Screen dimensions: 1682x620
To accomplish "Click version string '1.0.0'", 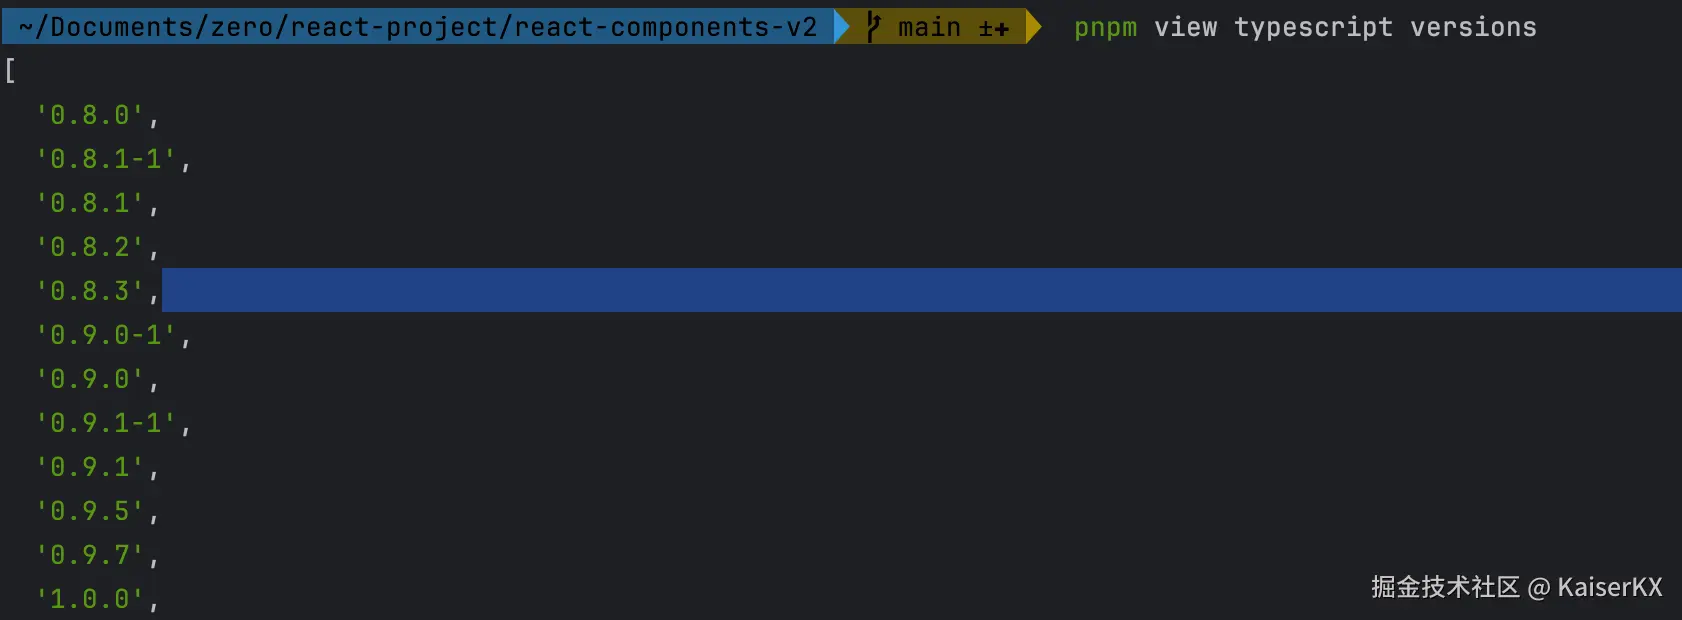I will 90,599.
